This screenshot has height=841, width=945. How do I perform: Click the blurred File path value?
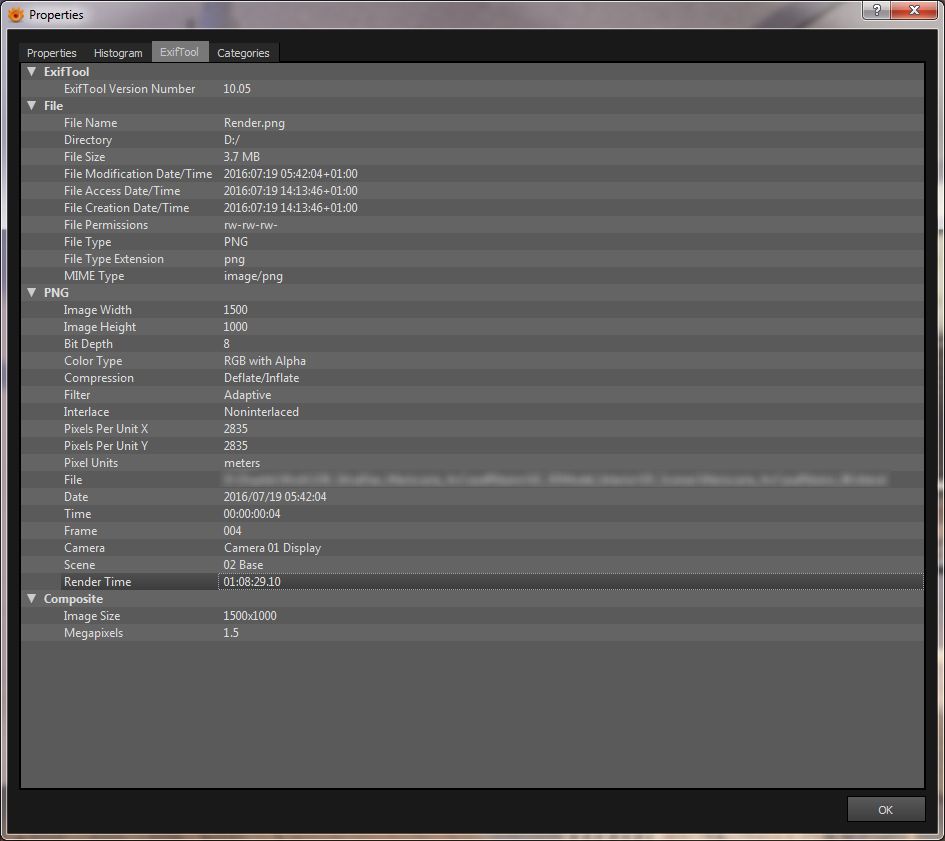(554, 480)
